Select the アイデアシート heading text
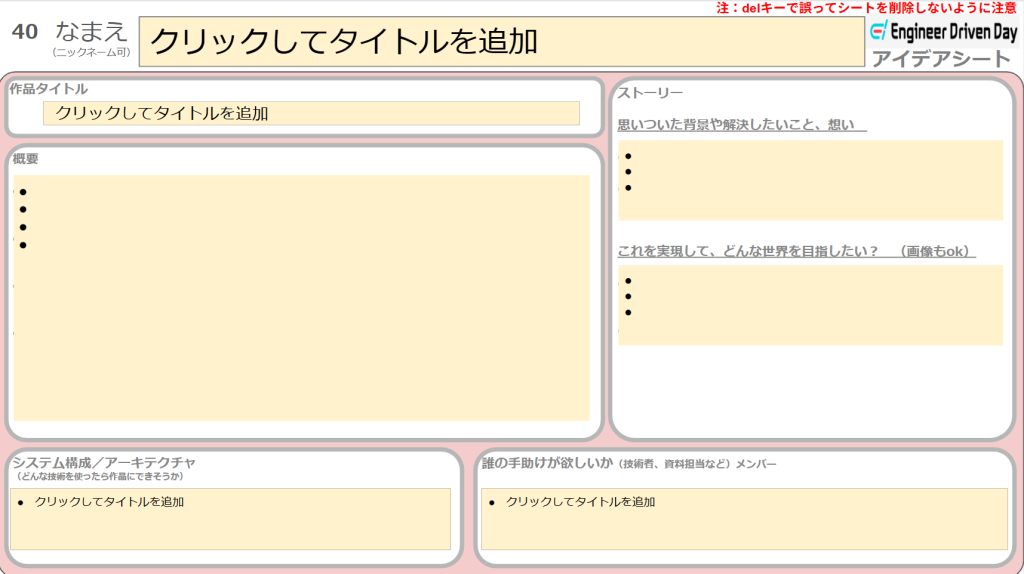The width and height of the screenshot is (1024, 574). pos(941,59)
